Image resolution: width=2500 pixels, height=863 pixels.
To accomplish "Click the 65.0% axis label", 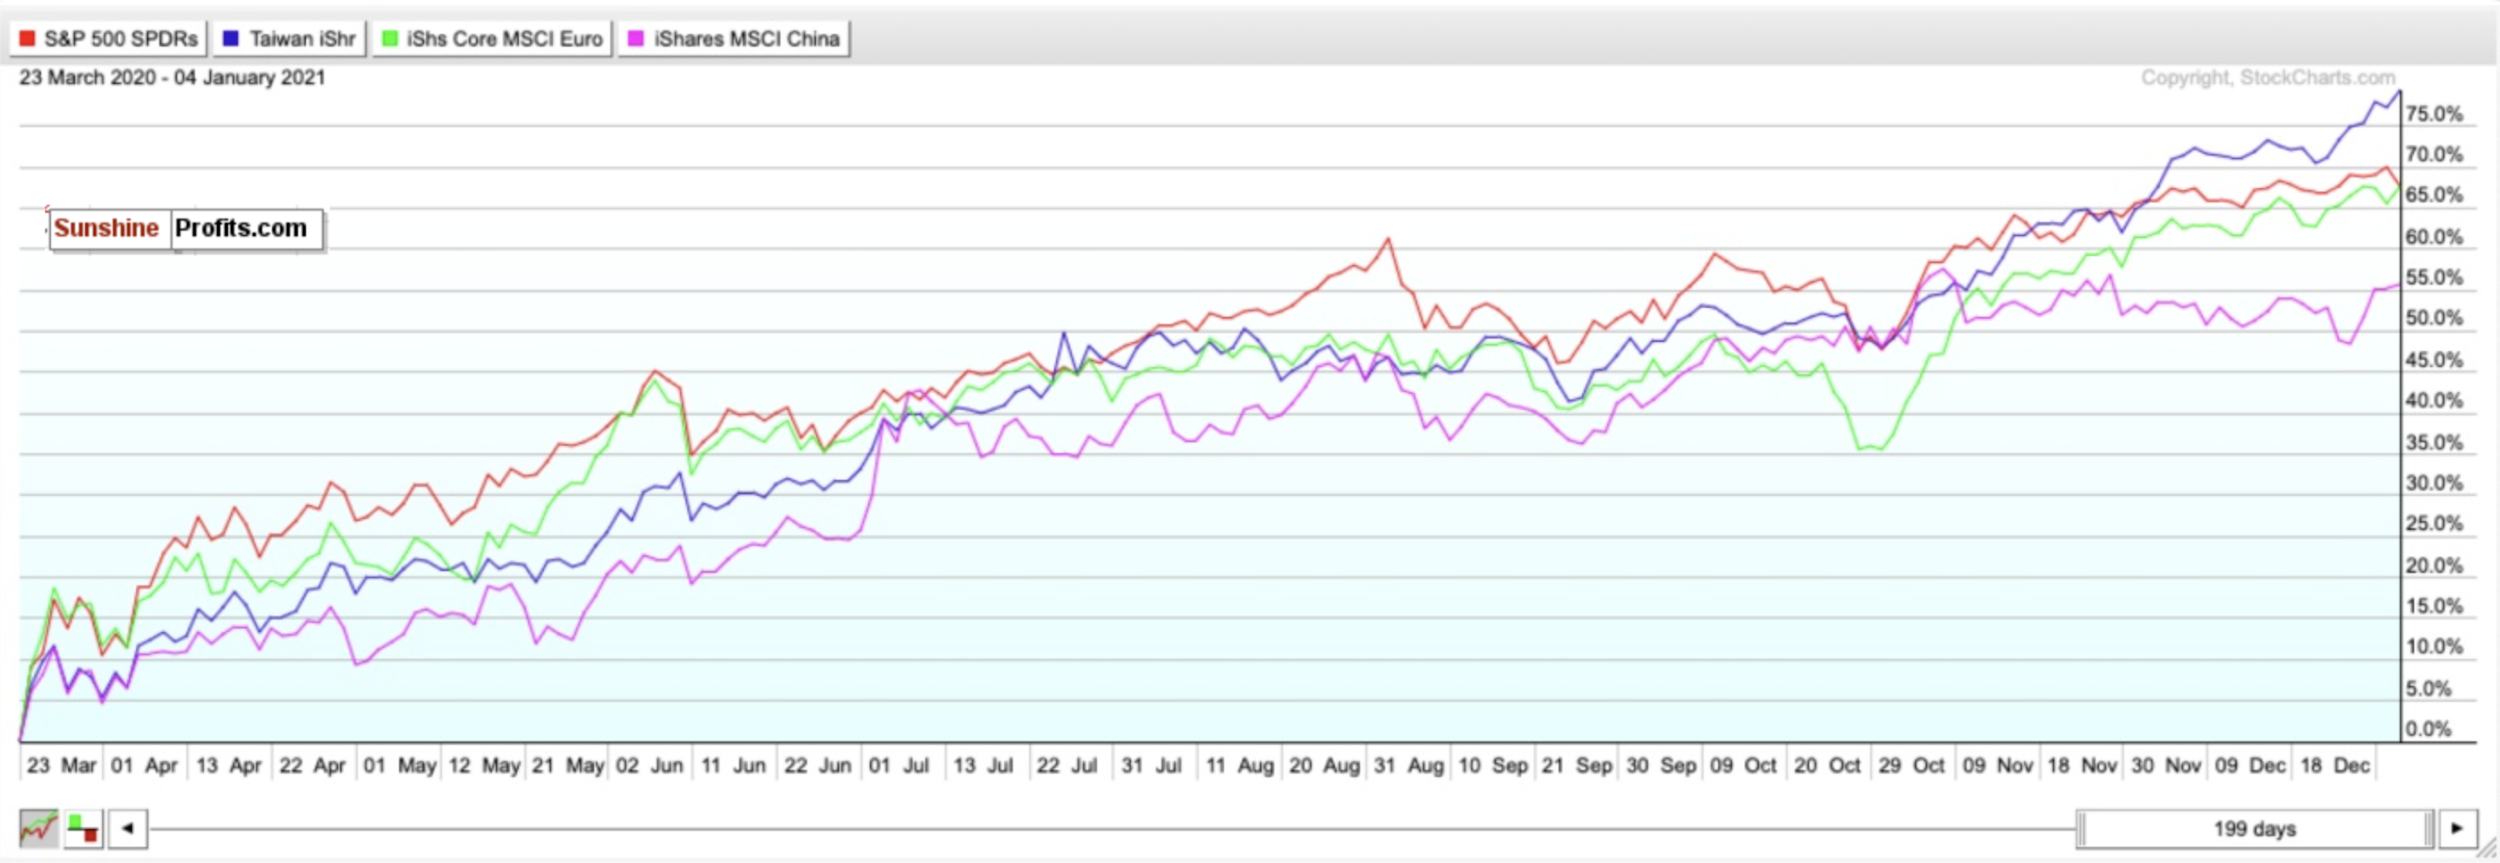I will coord(2434,194).
